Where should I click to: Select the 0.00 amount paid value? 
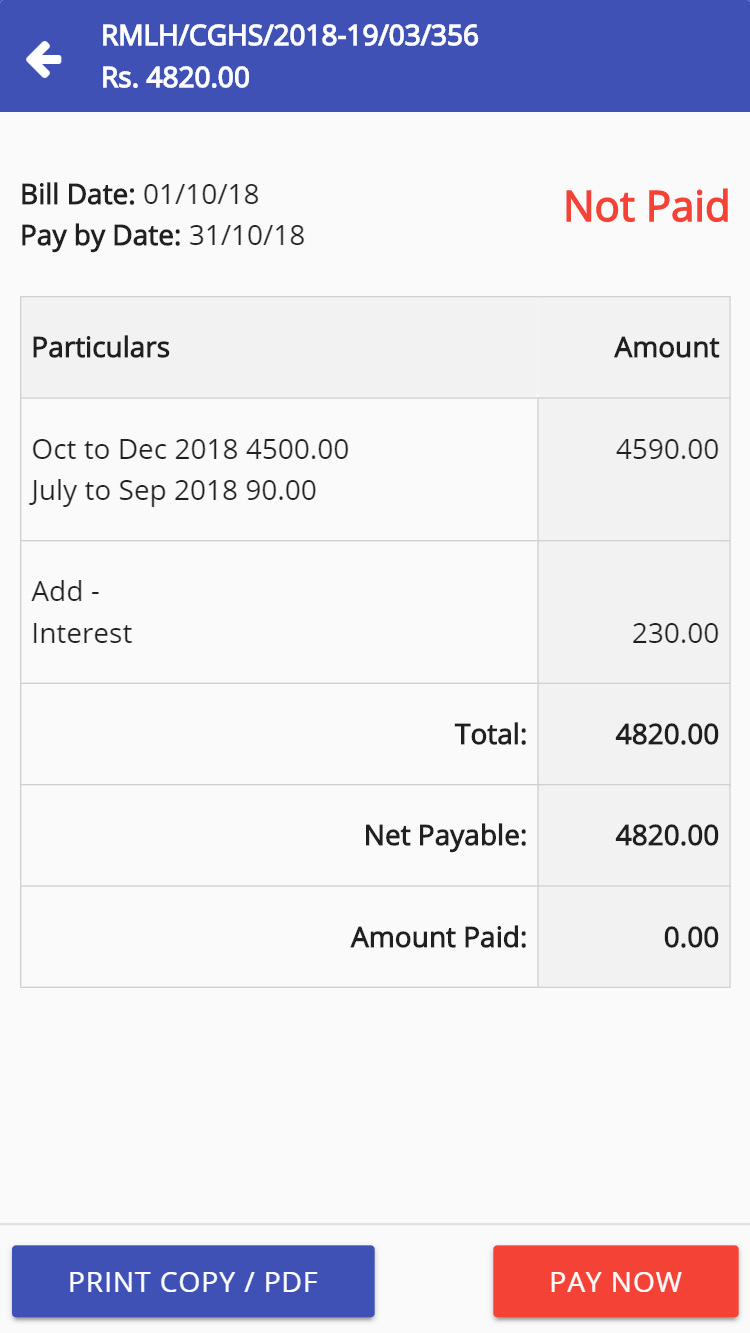pyautogui.click(x=691, y=937)
